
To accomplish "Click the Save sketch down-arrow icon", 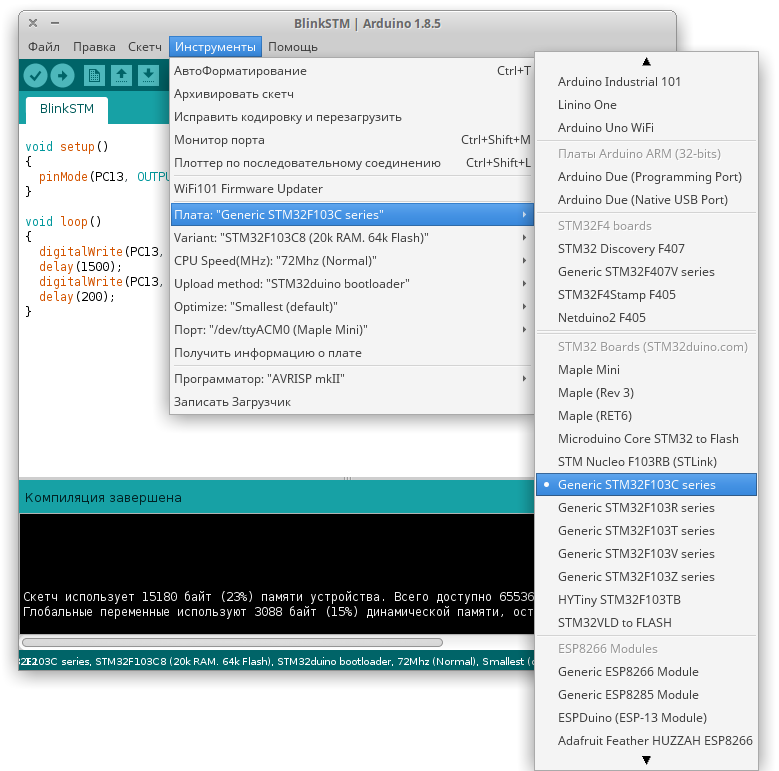I will 148,76.
